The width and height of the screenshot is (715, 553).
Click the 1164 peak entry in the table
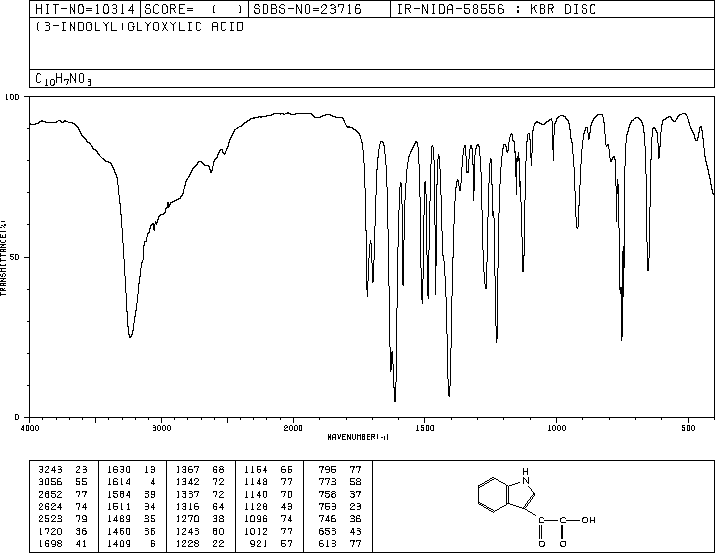coord(256,470)
